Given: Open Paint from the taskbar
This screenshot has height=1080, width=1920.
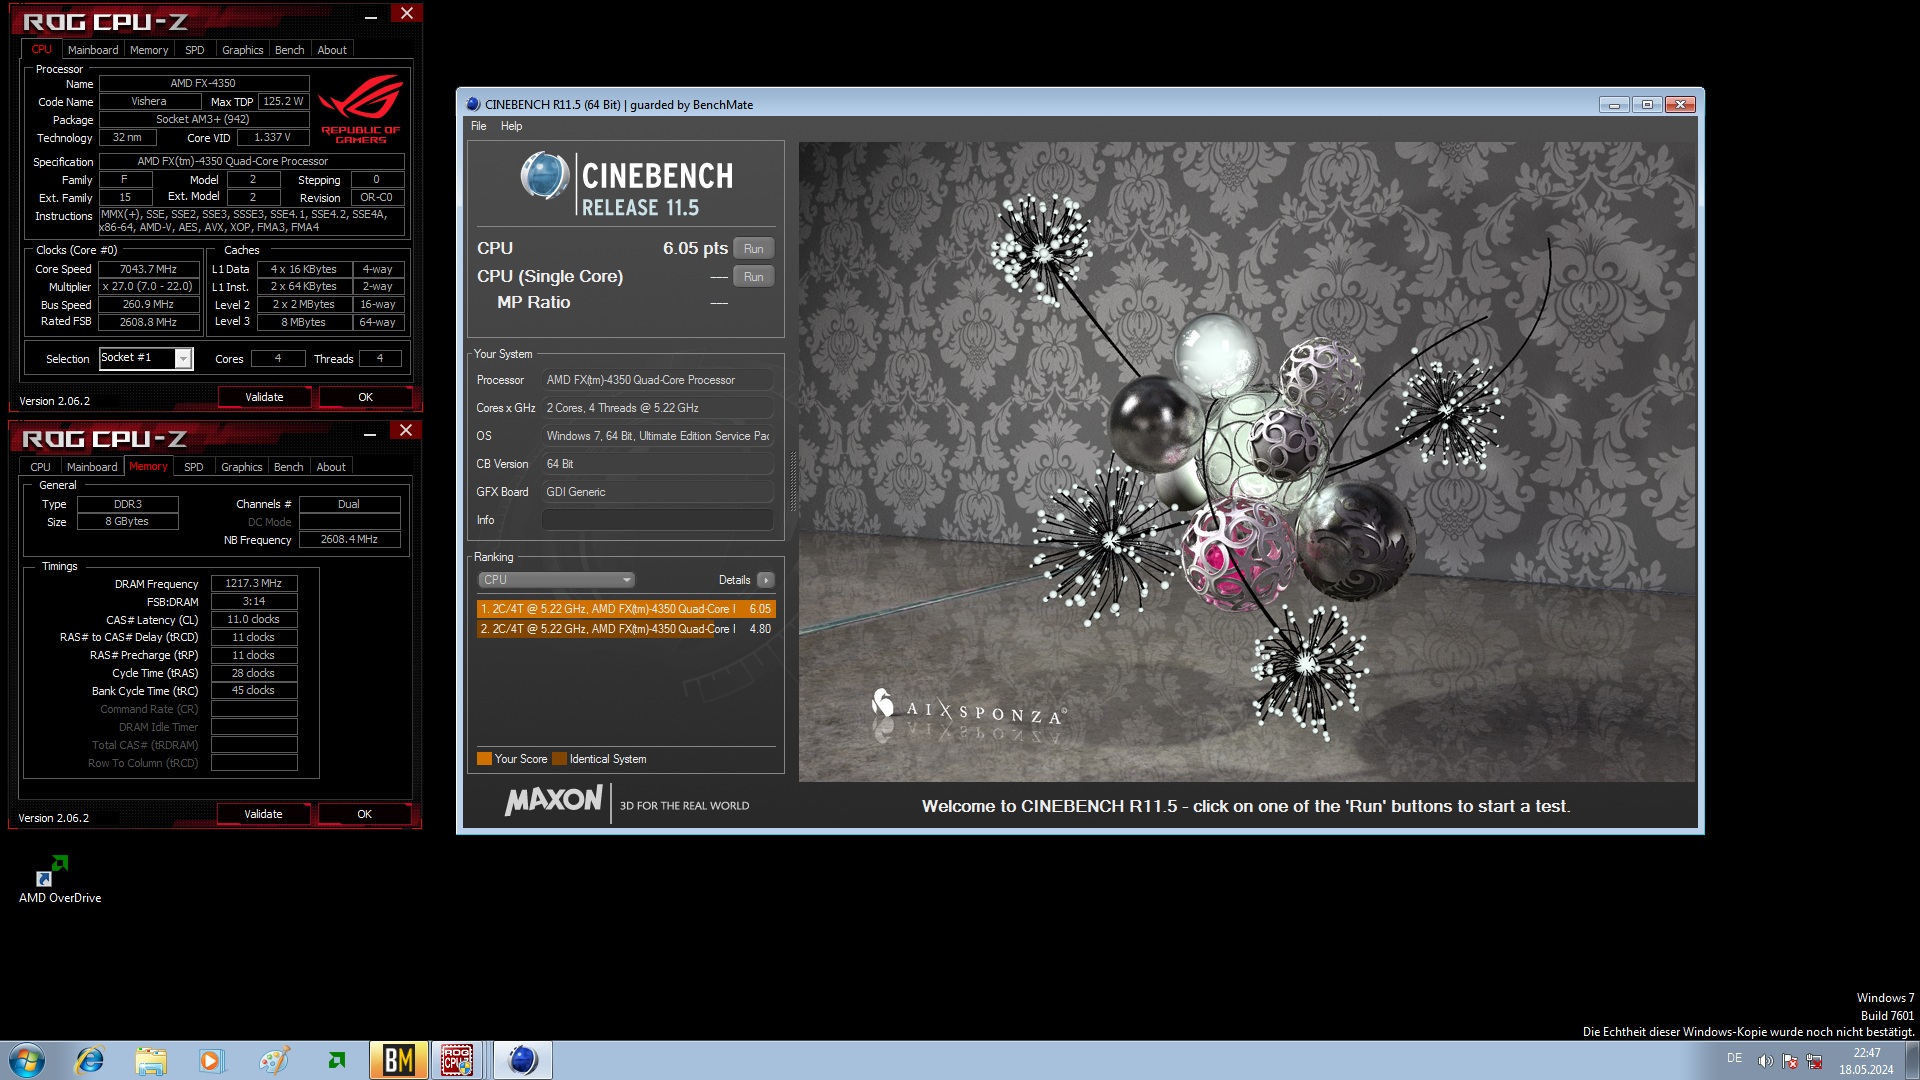Looking at the screenshot, I should 274,1060.
